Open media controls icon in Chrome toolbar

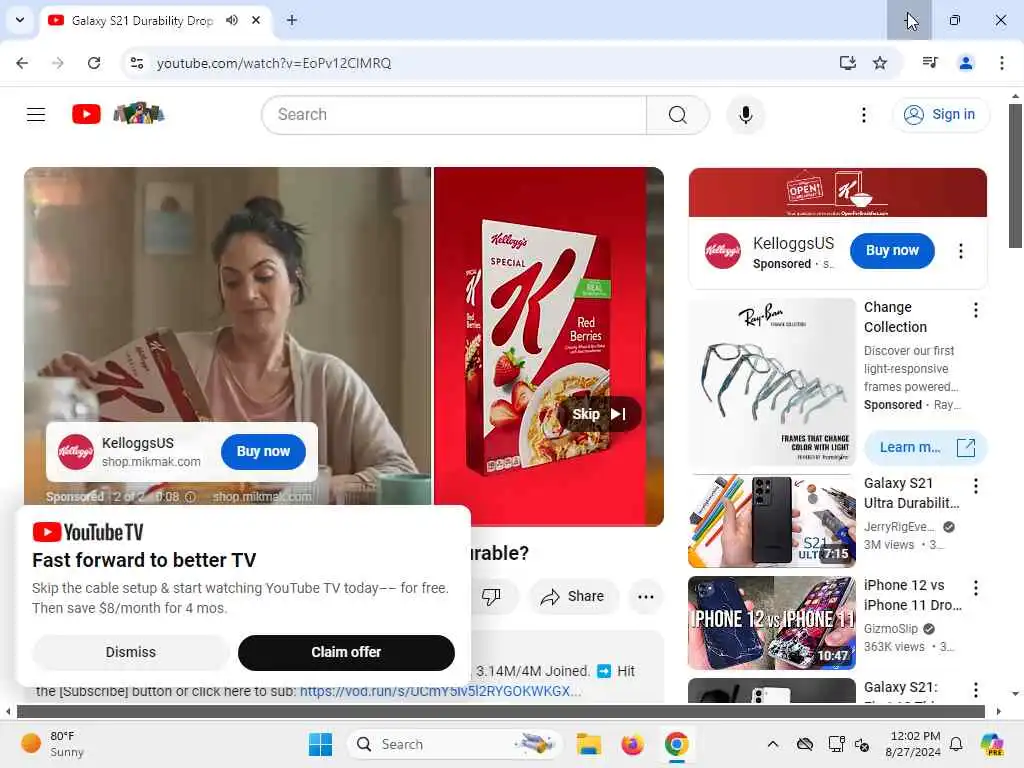tap(930, 63)
